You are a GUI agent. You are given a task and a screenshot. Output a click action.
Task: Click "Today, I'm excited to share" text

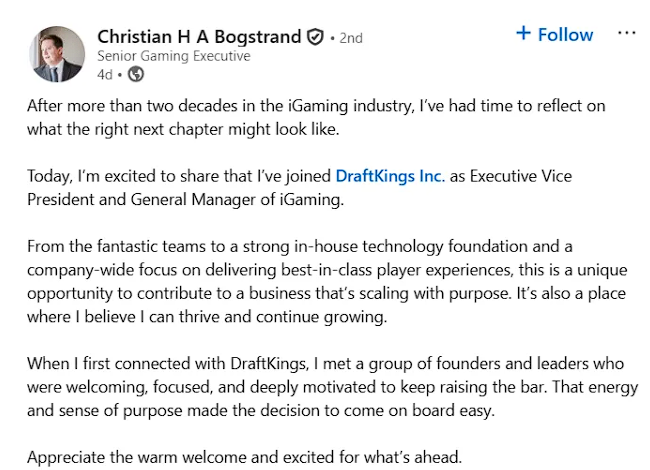click(180, 175)
